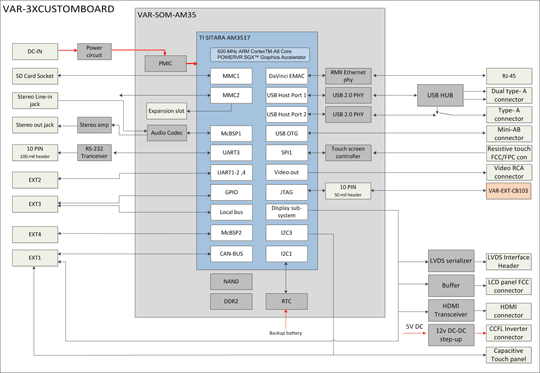
Task: Click the Stereo out jack block
Action: pos(35,125)
